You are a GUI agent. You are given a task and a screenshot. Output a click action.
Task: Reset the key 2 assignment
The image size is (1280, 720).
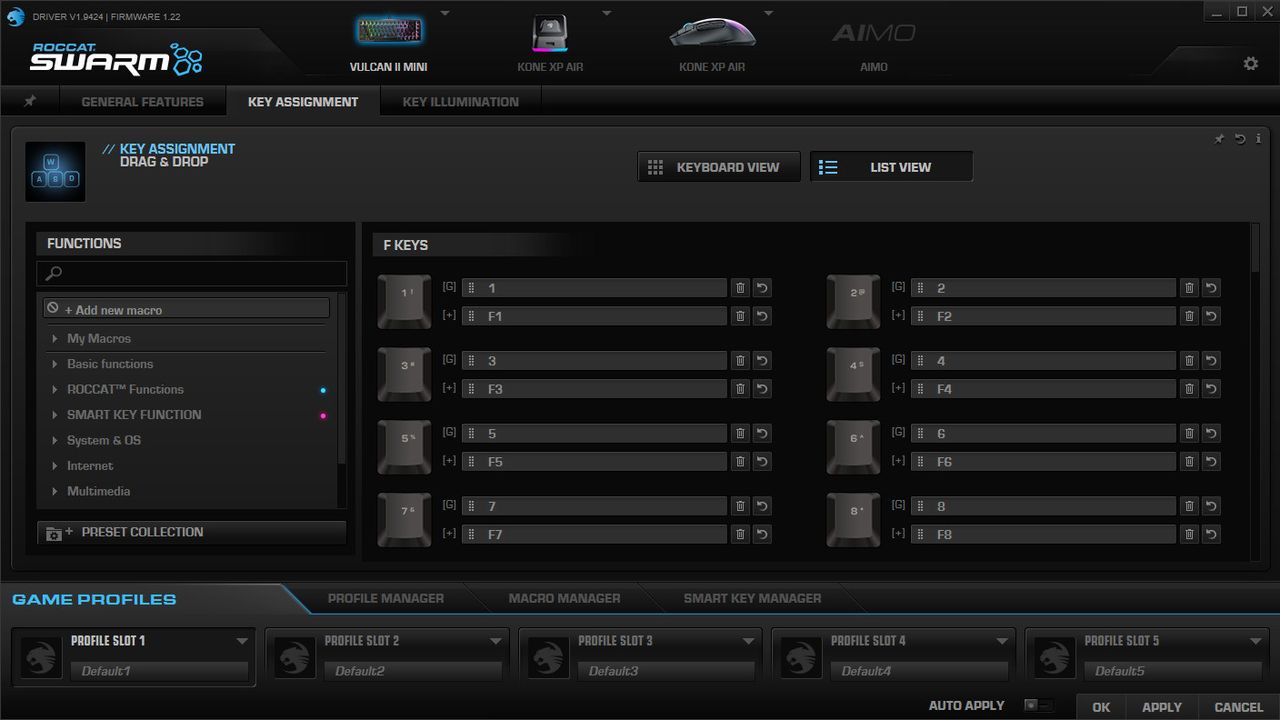tap(1211, 288)
